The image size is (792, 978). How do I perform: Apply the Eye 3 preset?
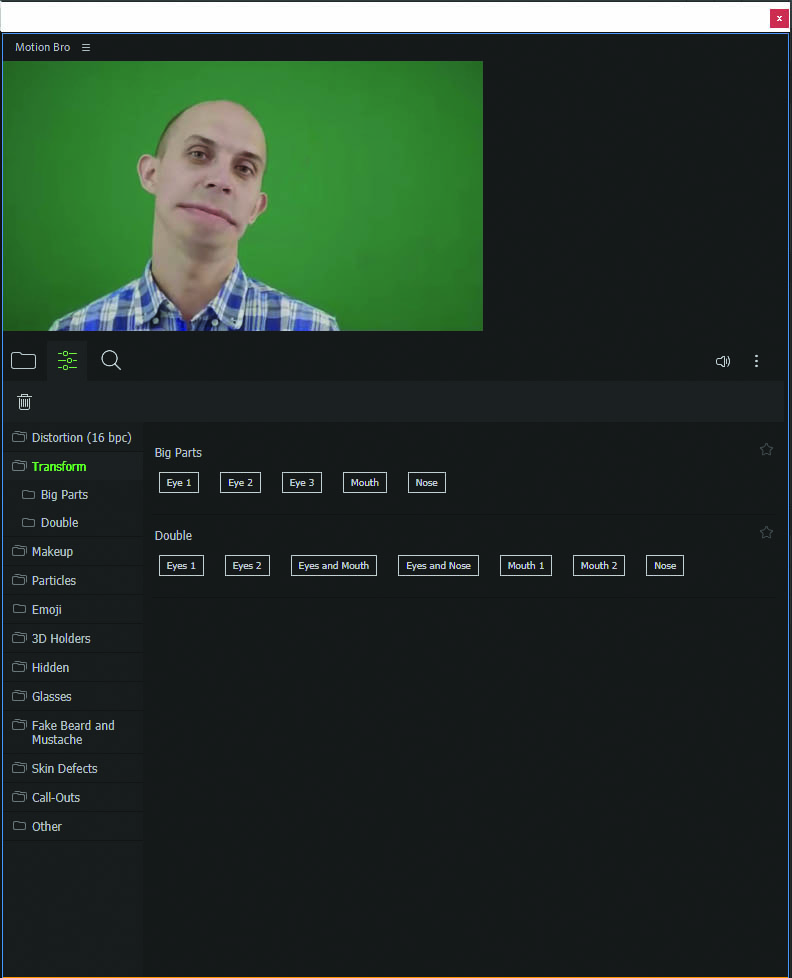click(x=302, y=483)
